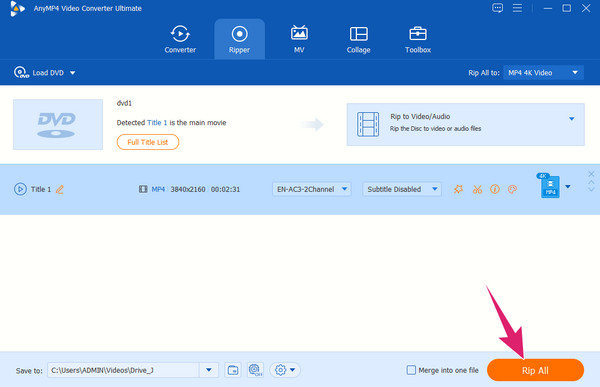600x387 pixels.
Task: Open the Subtitle Disabled dropdown
Action: tap(402, 189)
